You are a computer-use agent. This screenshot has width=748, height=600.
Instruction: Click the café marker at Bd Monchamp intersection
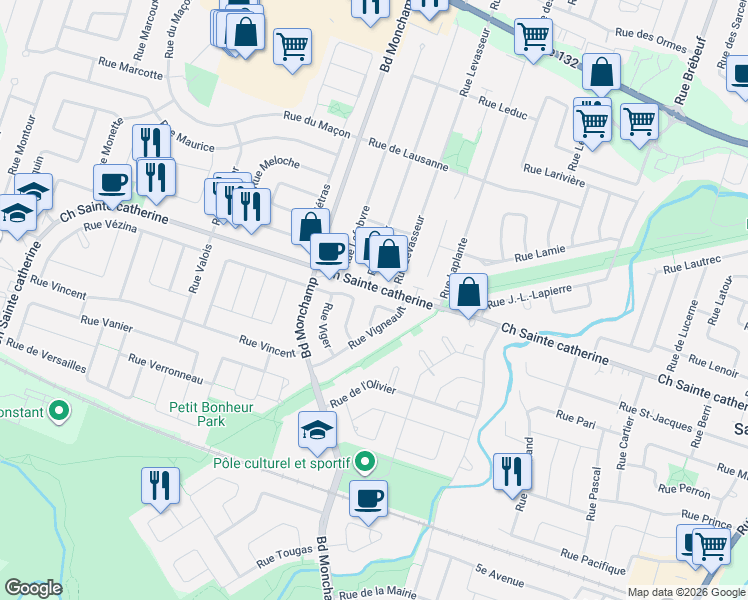pos(329,253)
